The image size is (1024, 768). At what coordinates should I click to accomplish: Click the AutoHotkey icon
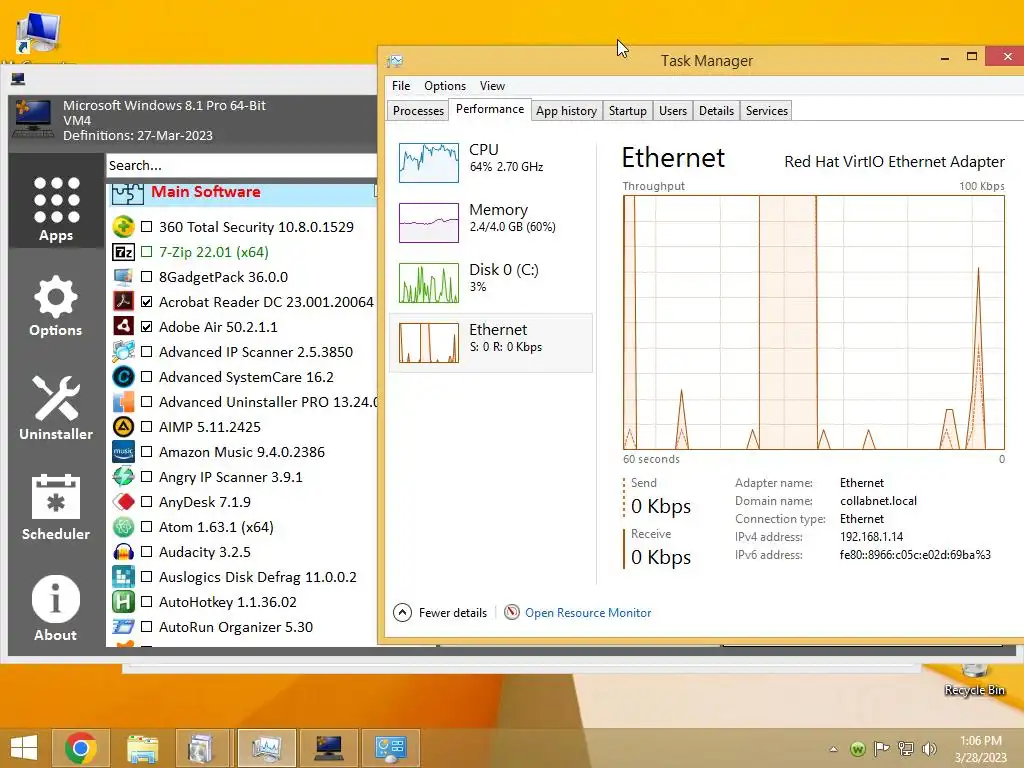tap(123, 601)
